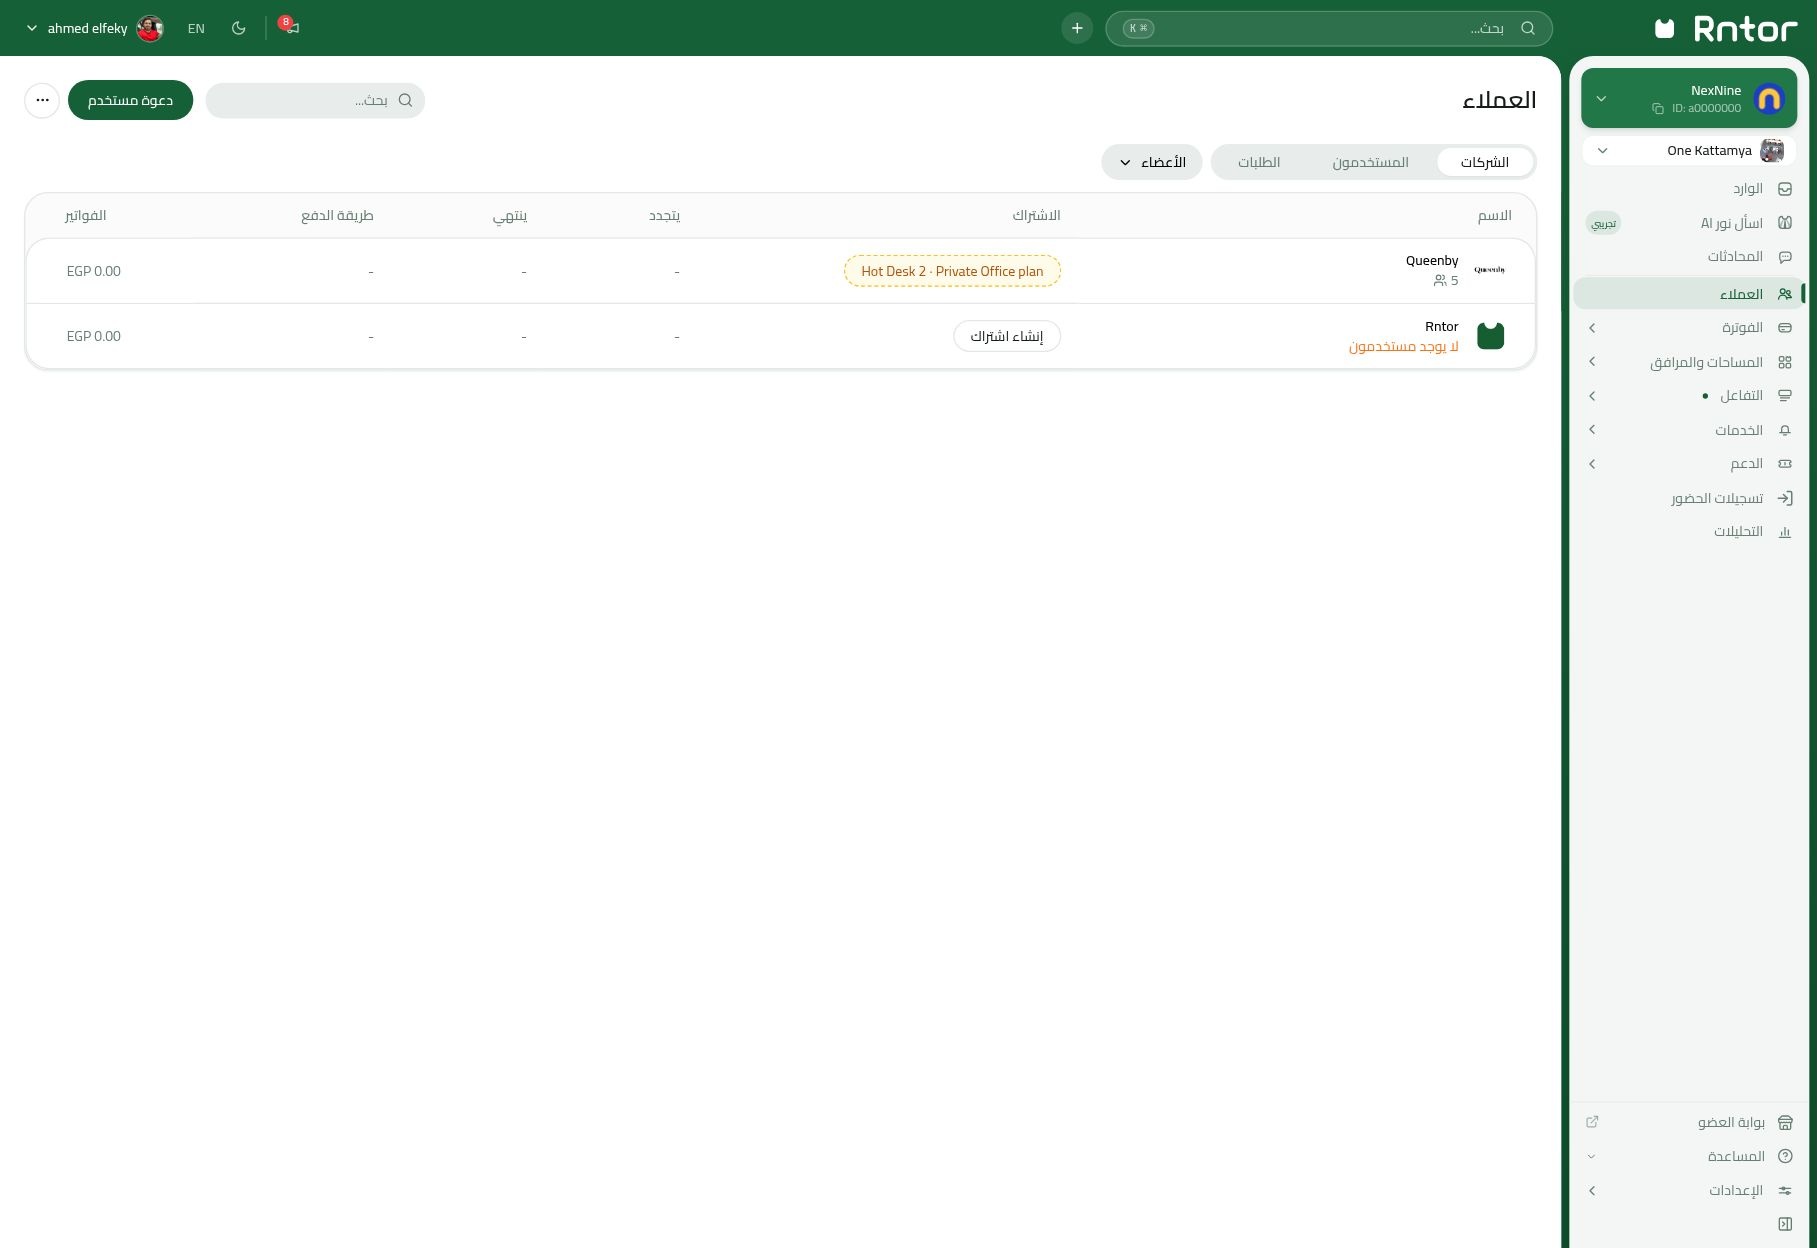Click the plus quick-create button

[1077, 28]
